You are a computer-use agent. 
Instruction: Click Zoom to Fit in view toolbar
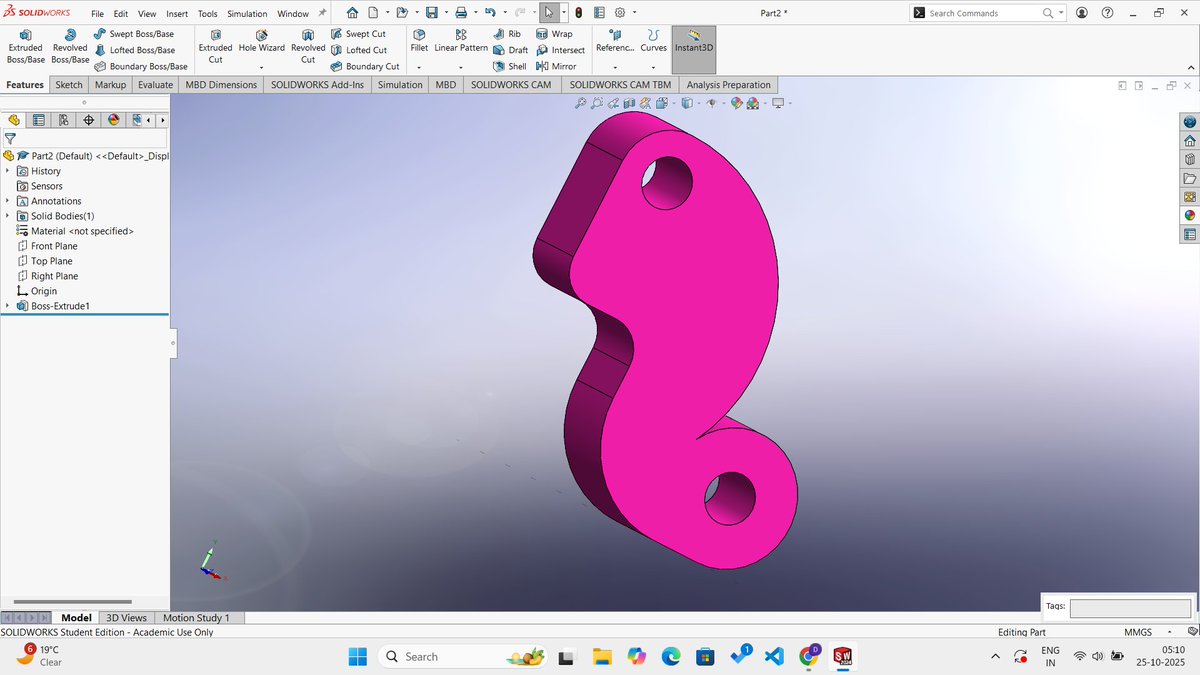[581, 102]
